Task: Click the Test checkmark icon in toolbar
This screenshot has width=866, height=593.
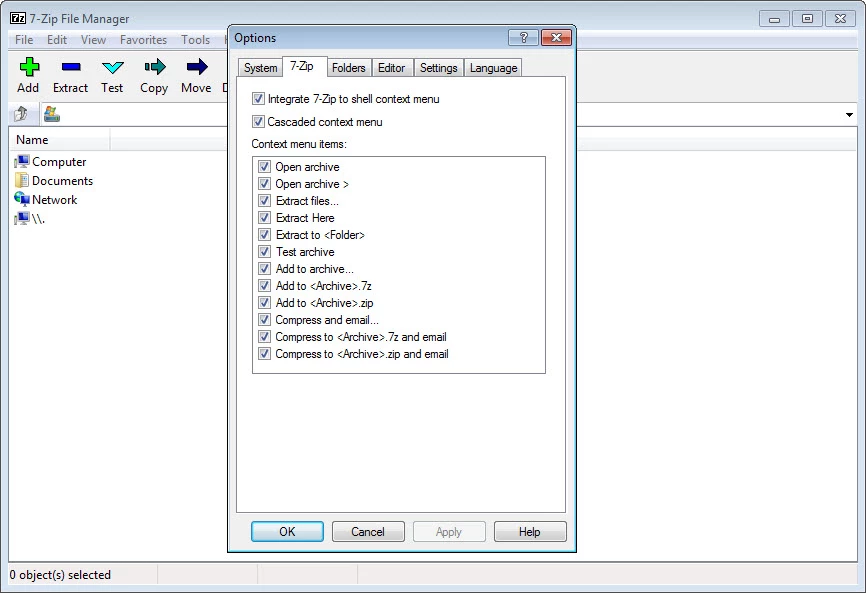Action: pos(112,67)
